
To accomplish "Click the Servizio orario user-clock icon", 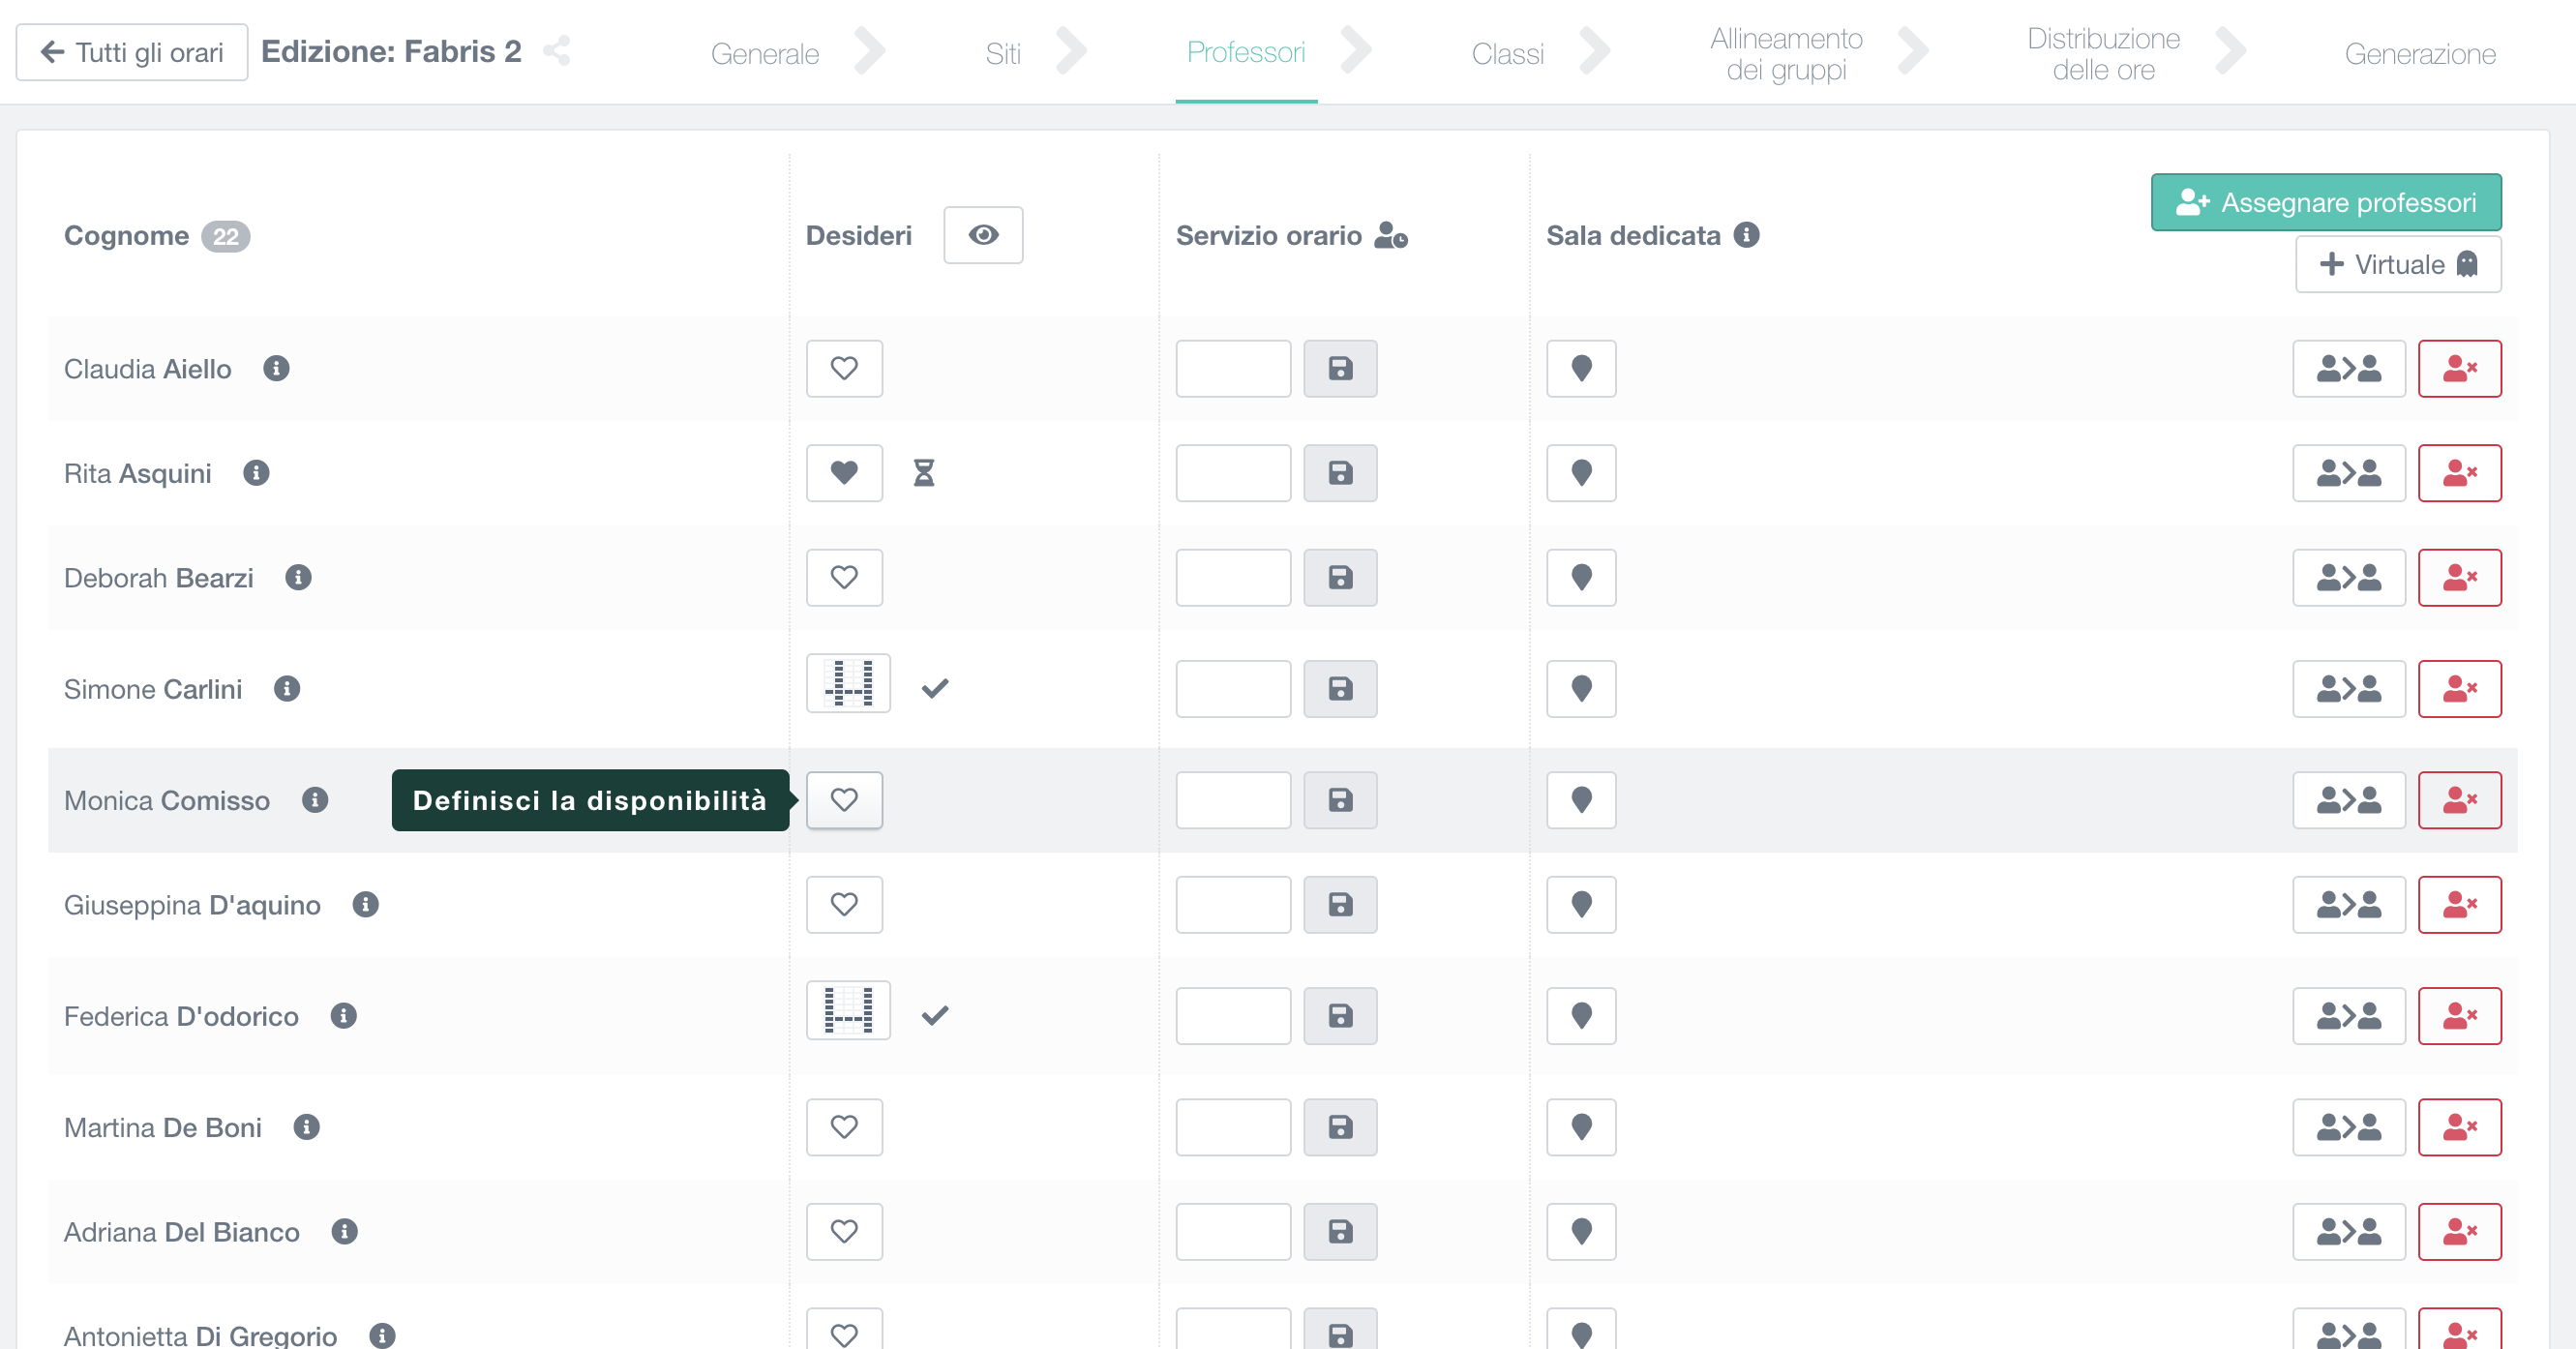I will coord(1390,235).
